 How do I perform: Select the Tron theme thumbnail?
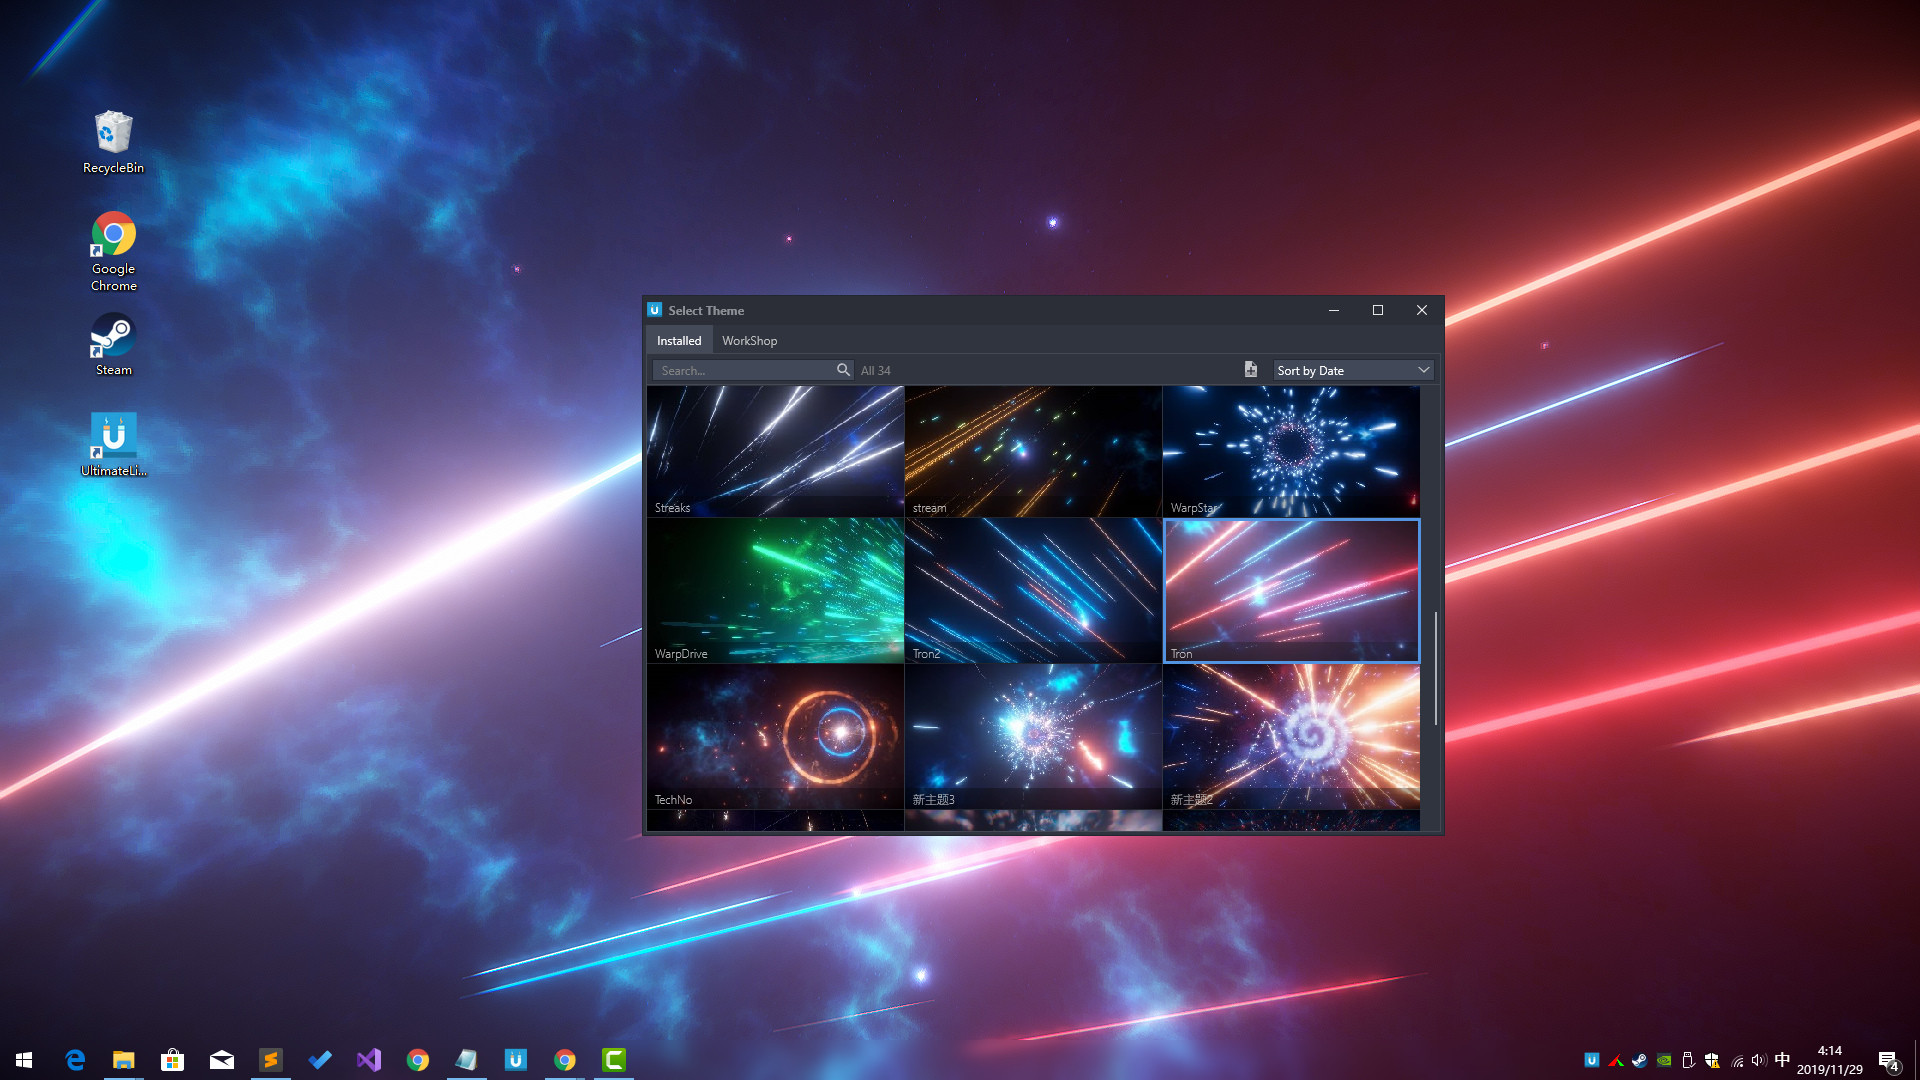1290,589
